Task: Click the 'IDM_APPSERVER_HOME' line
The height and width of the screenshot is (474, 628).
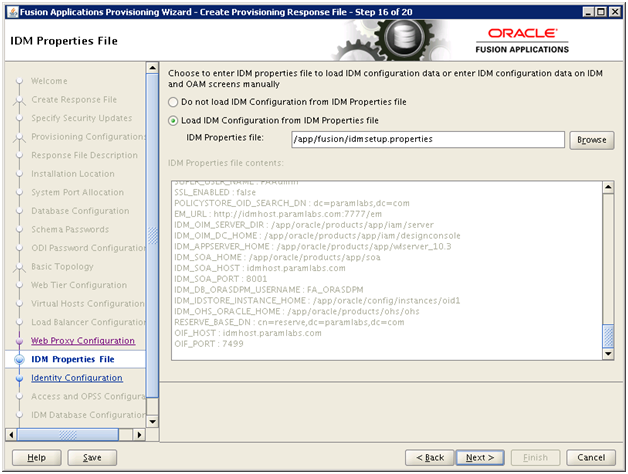Action: (313, 246)
